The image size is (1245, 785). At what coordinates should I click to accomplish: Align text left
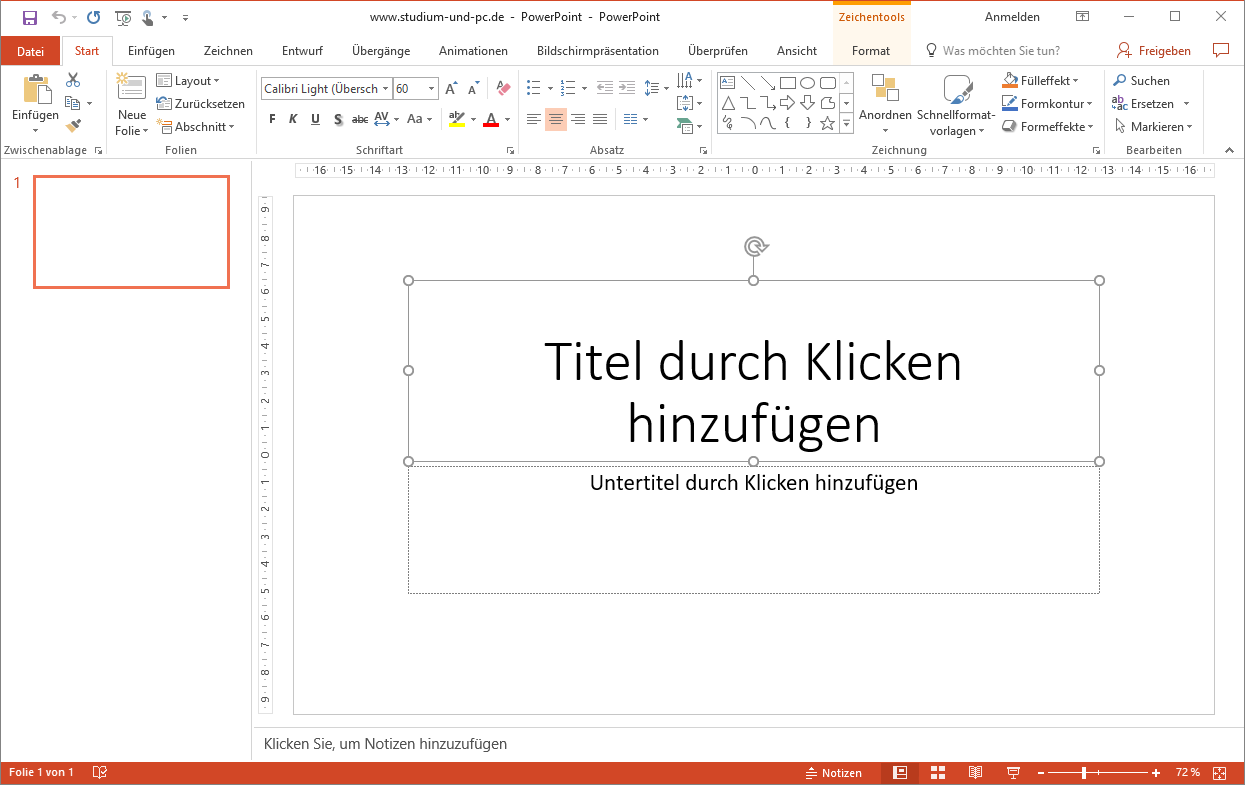point(534,119)
